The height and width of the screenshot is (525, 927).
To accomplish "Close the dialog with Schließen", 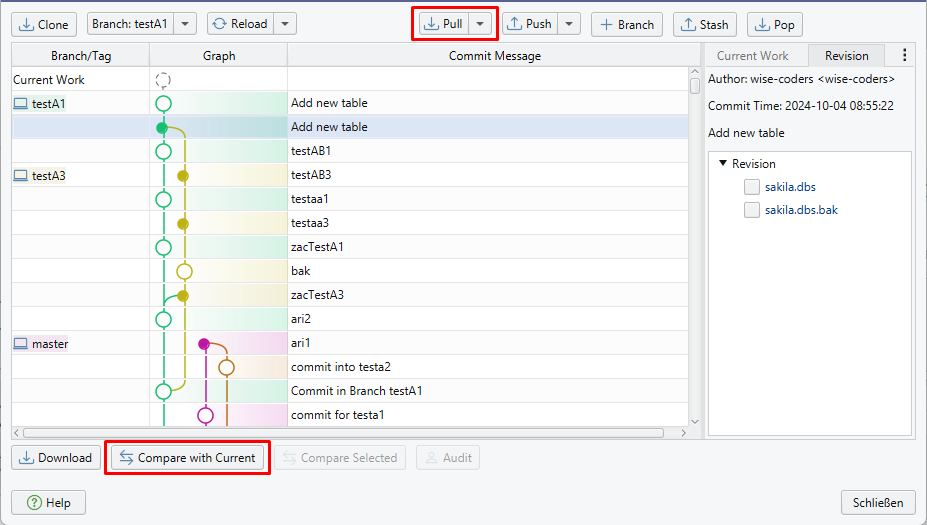I will click(x=878, y=503).
